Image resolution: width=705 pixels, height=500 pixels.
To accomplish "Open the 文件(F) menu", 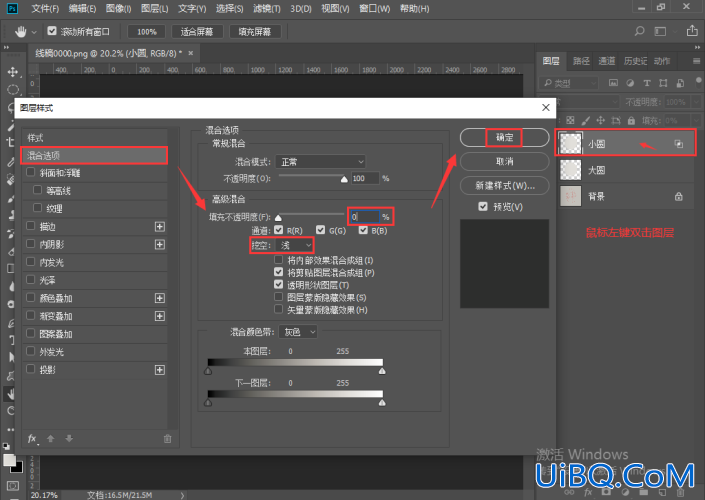I will click(45, 9).
